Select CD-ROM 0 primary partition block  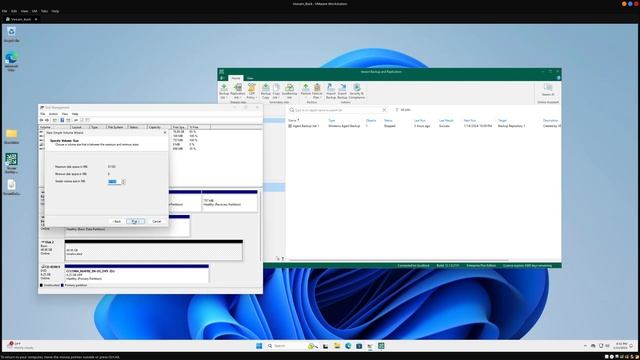pyautogui.click(x=136, y=273)
